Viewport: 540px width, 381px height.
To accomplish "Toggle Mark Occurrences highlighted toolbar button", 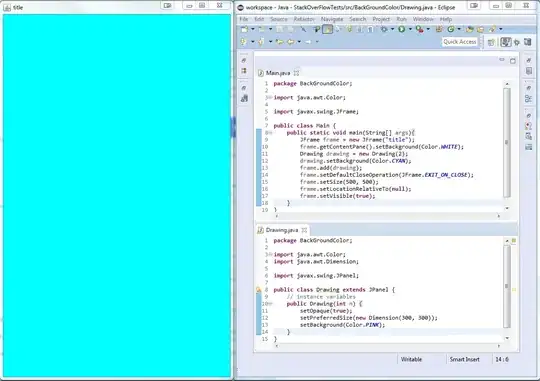I will 327,29.
